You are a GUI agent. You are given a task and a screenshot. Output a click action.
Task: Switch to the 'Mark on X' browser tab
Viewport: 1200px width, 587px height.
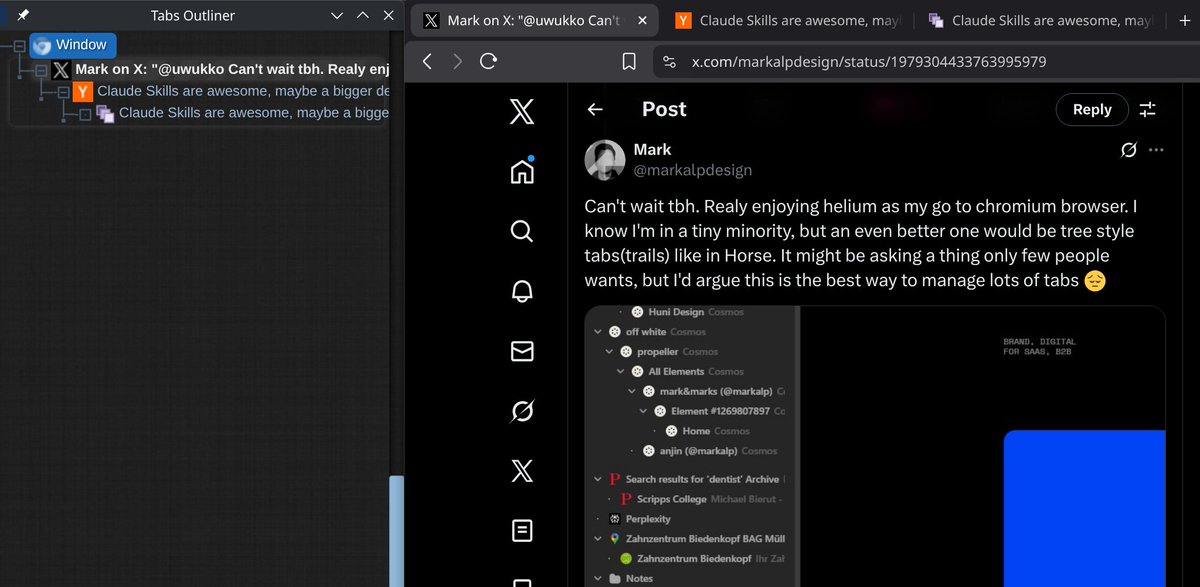[533, 20]
